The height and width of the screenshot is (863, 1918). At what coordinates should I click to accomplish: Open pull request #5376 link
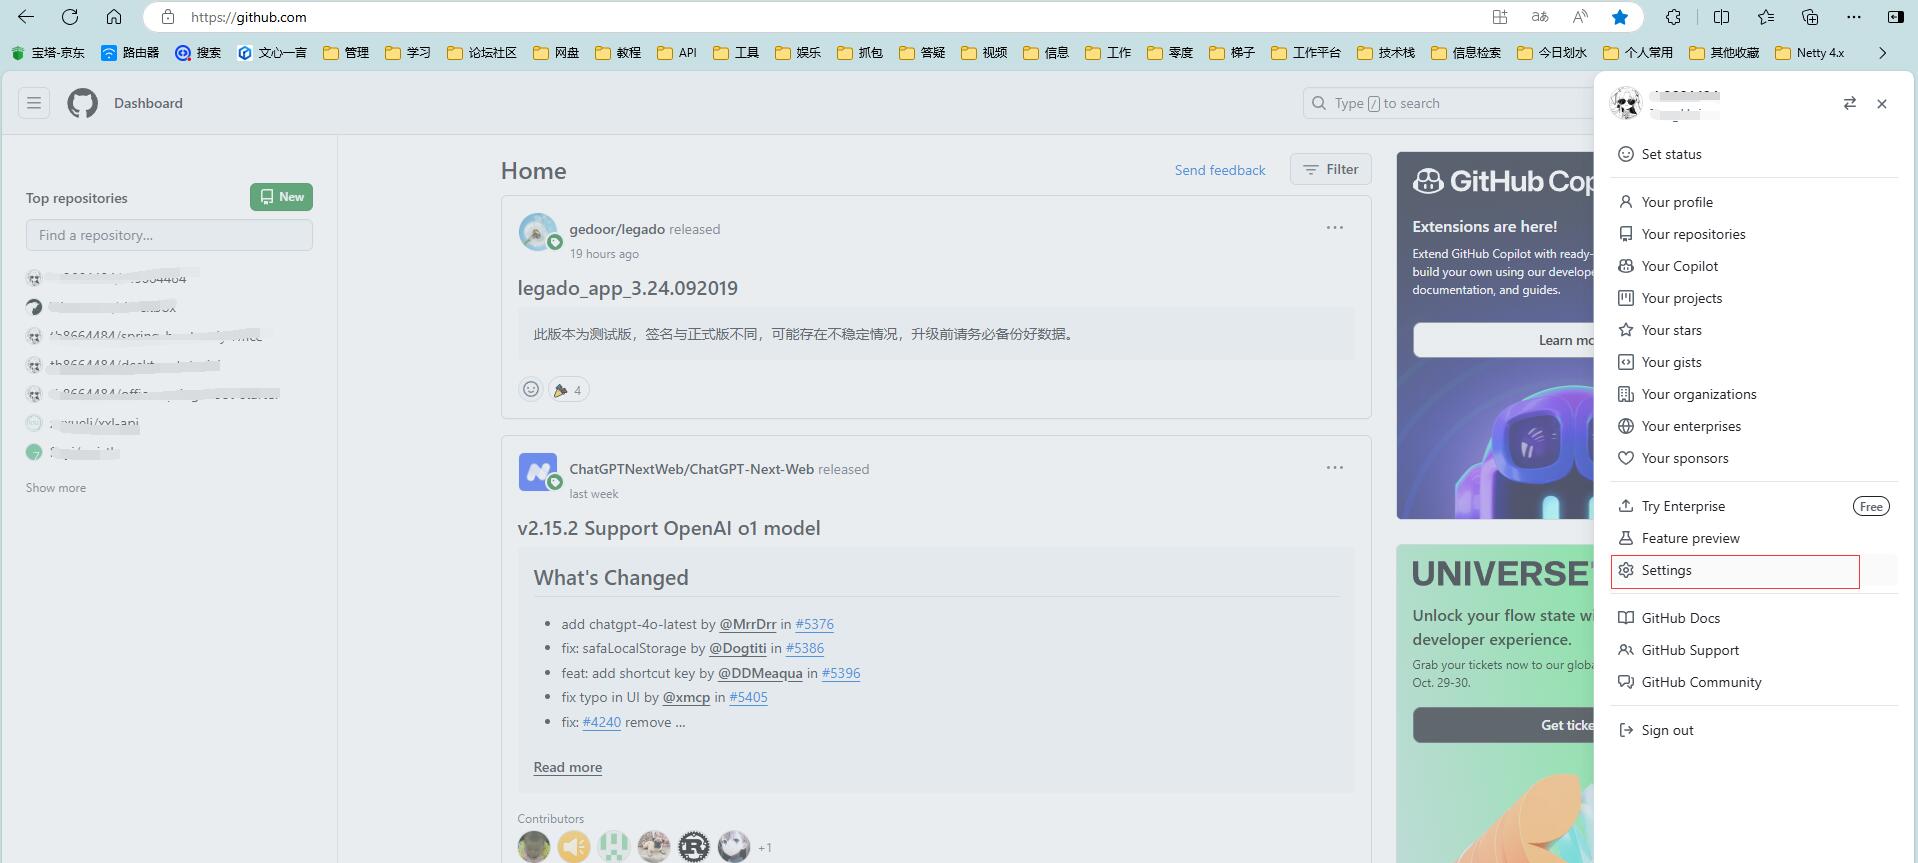pyautogui.click(x=814, y=624)
